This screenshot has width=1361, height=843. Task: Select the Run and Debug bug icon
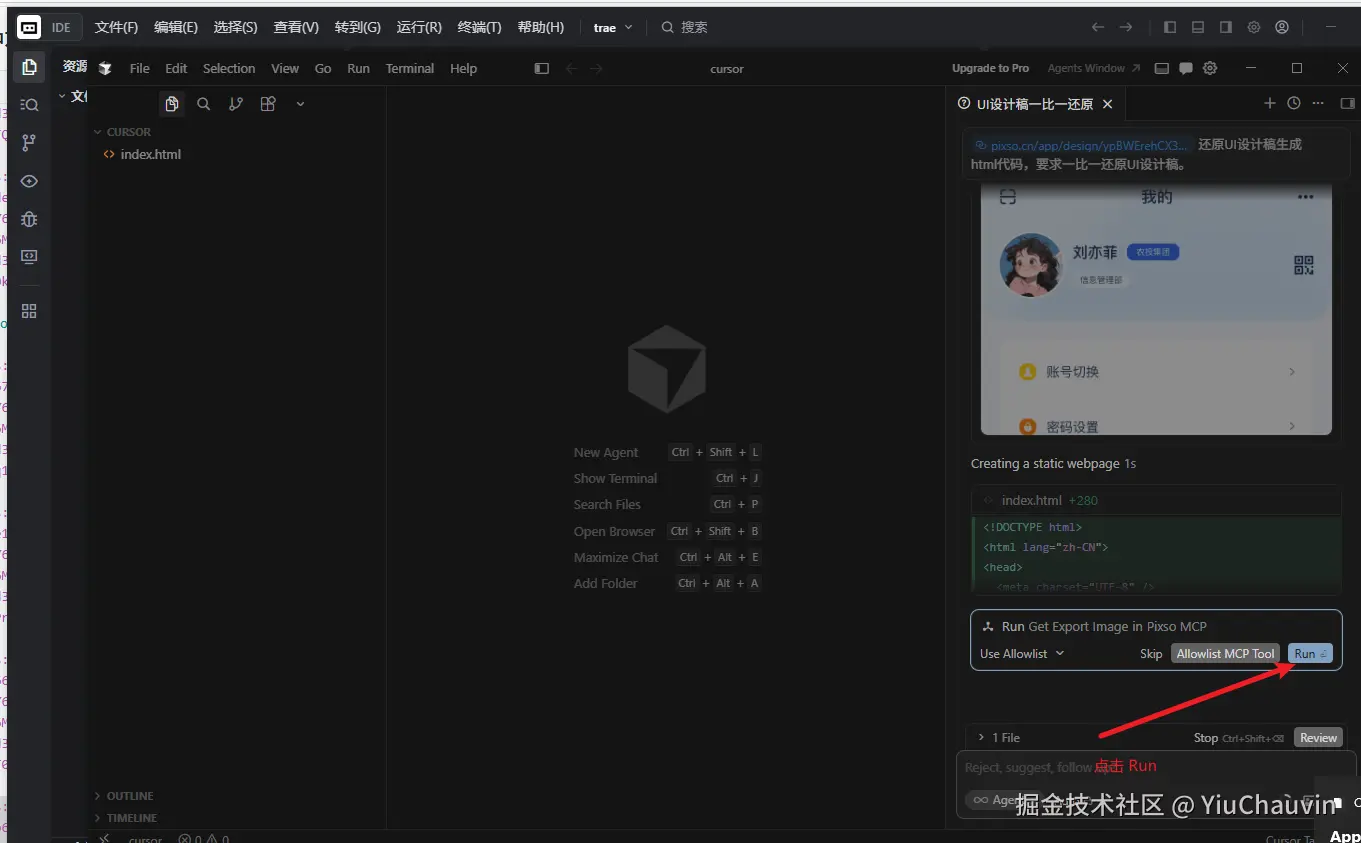click(28, 219)
